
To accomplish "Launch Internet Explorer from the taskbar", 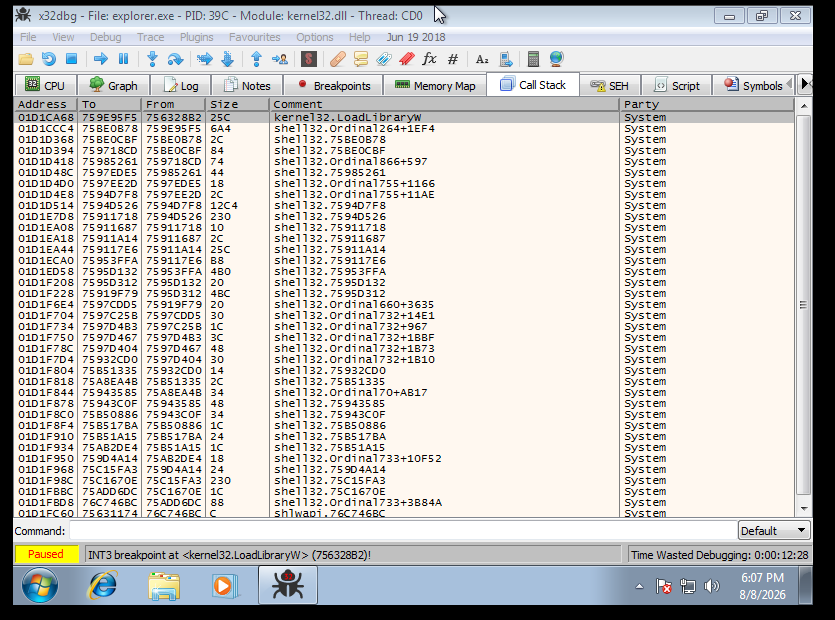I will click(x=103, y=585).
